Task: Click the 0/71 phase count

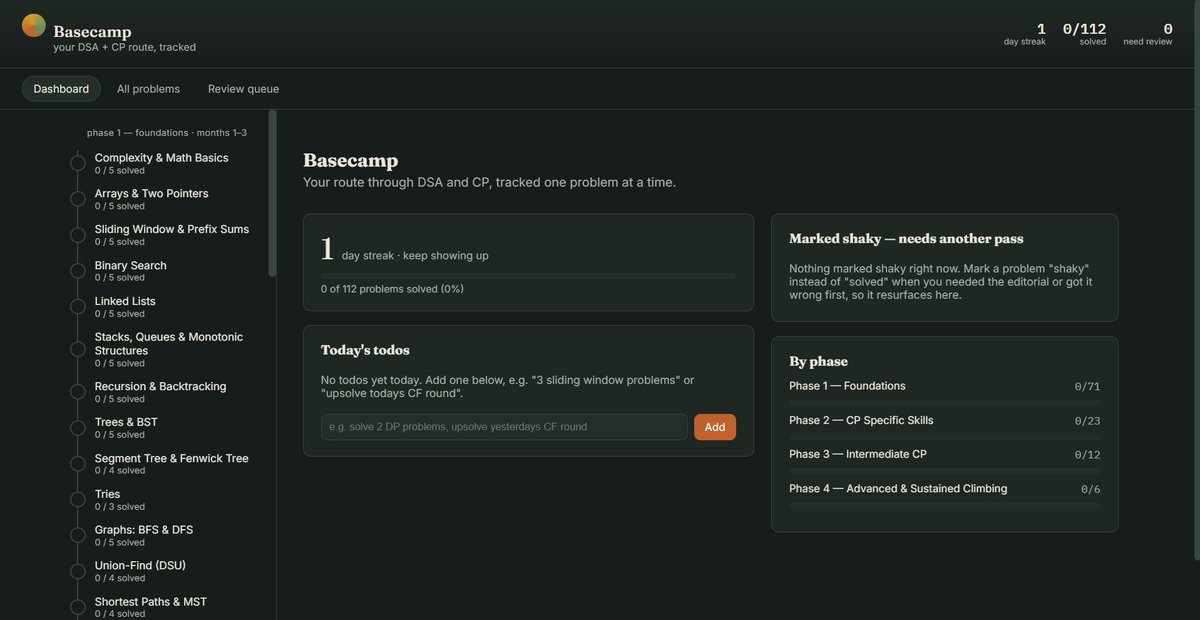Action: click(x=1088, y=387)
